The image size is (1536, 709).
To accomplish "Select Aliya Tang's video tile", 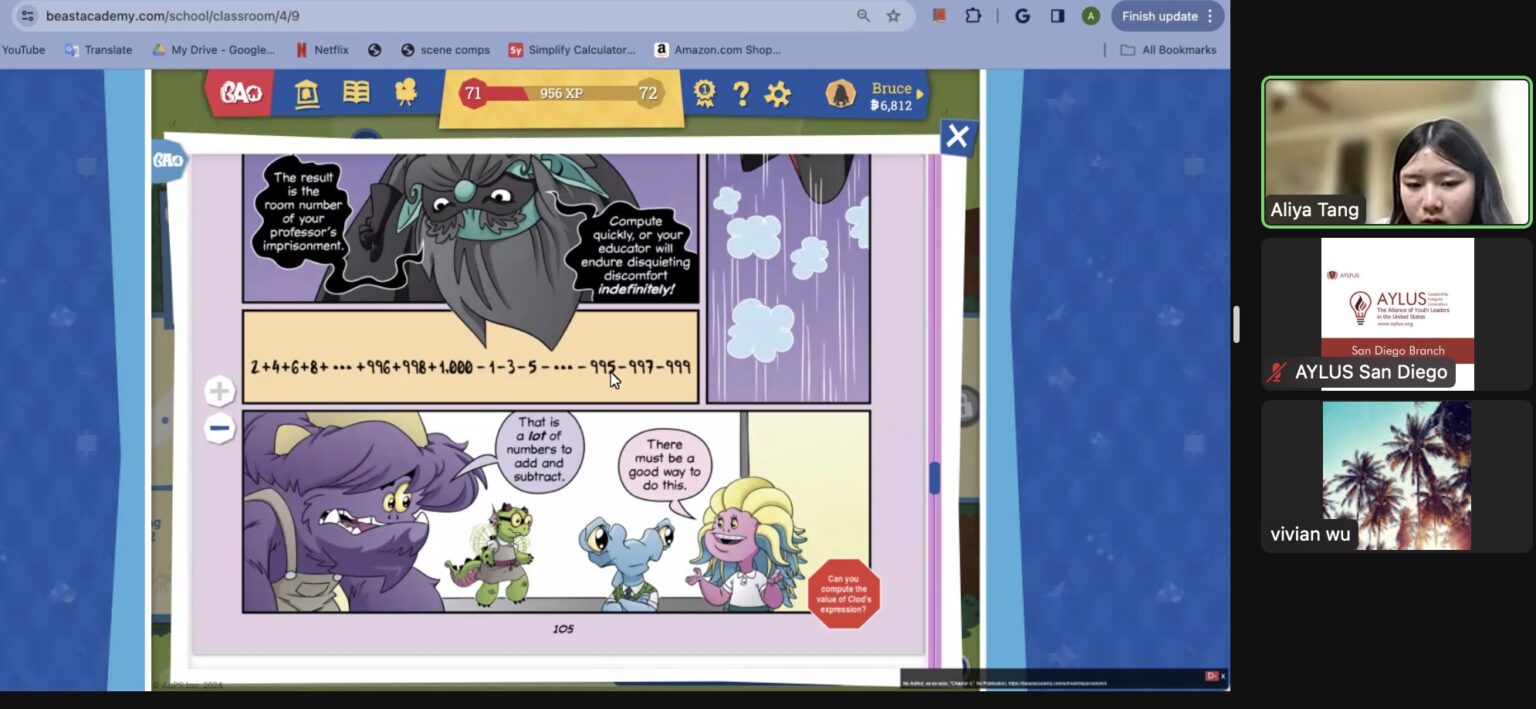I will coord(1397,152).
